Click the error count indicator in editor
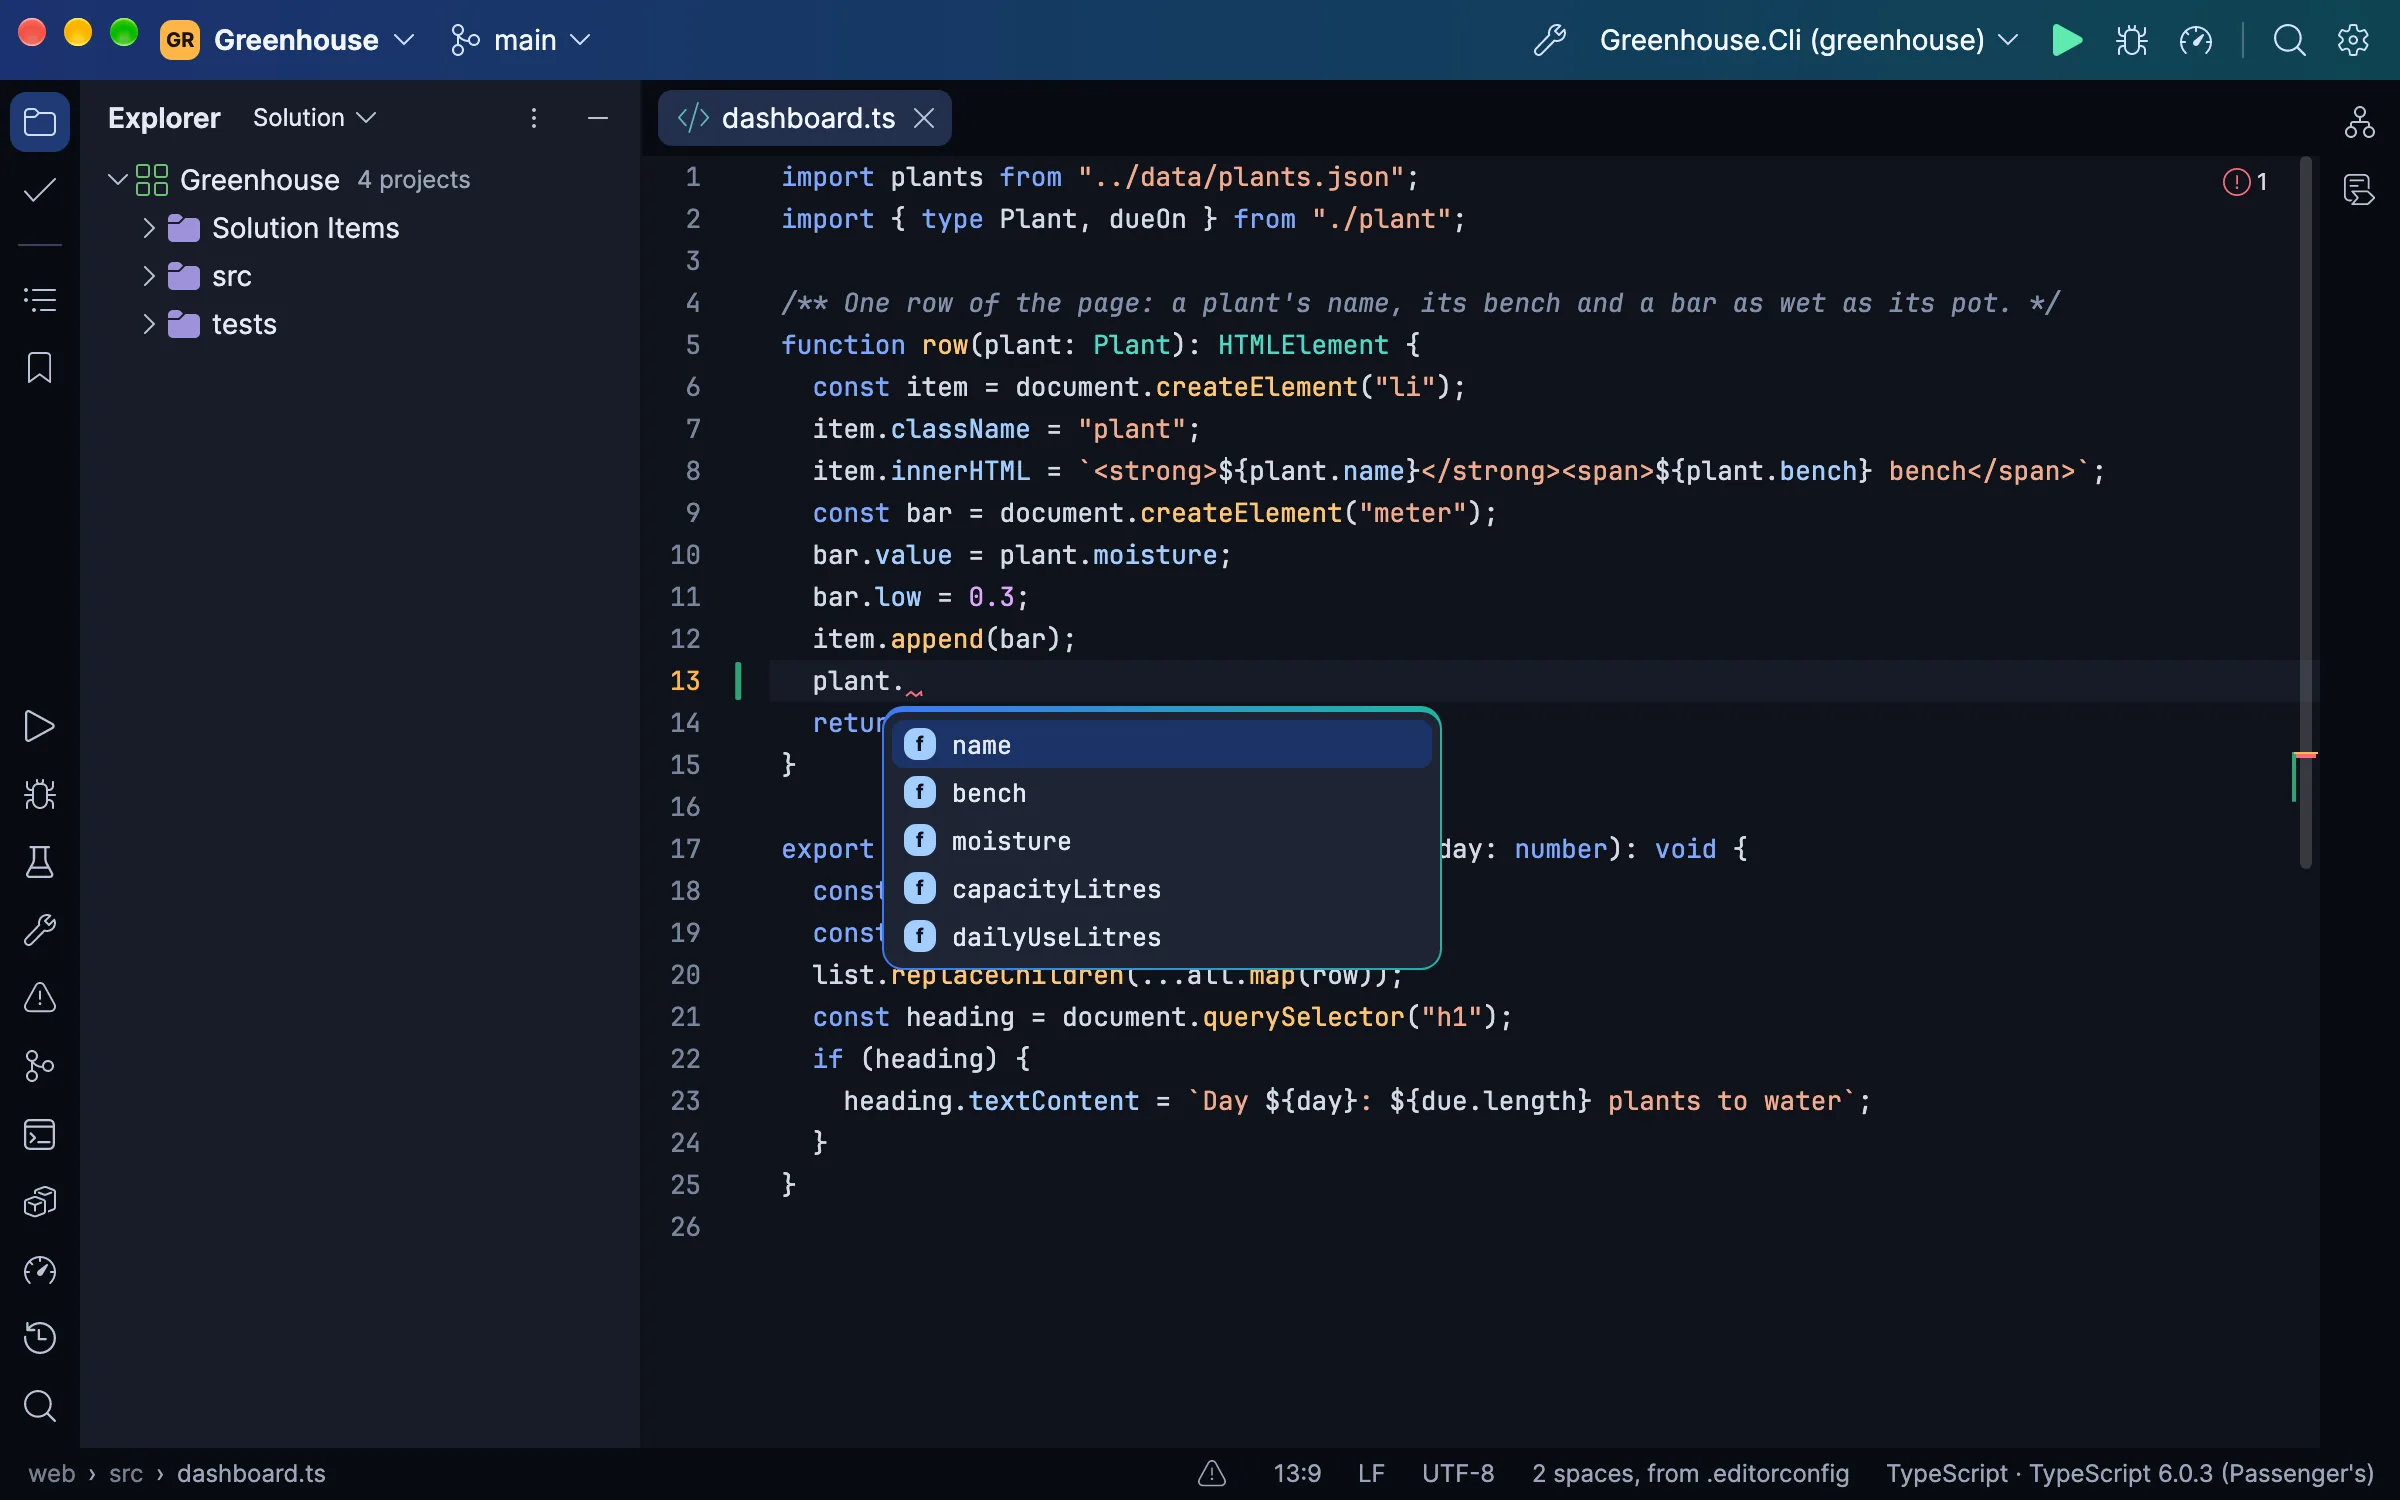This screenshot has height=1500, width=2400. 2245,182
